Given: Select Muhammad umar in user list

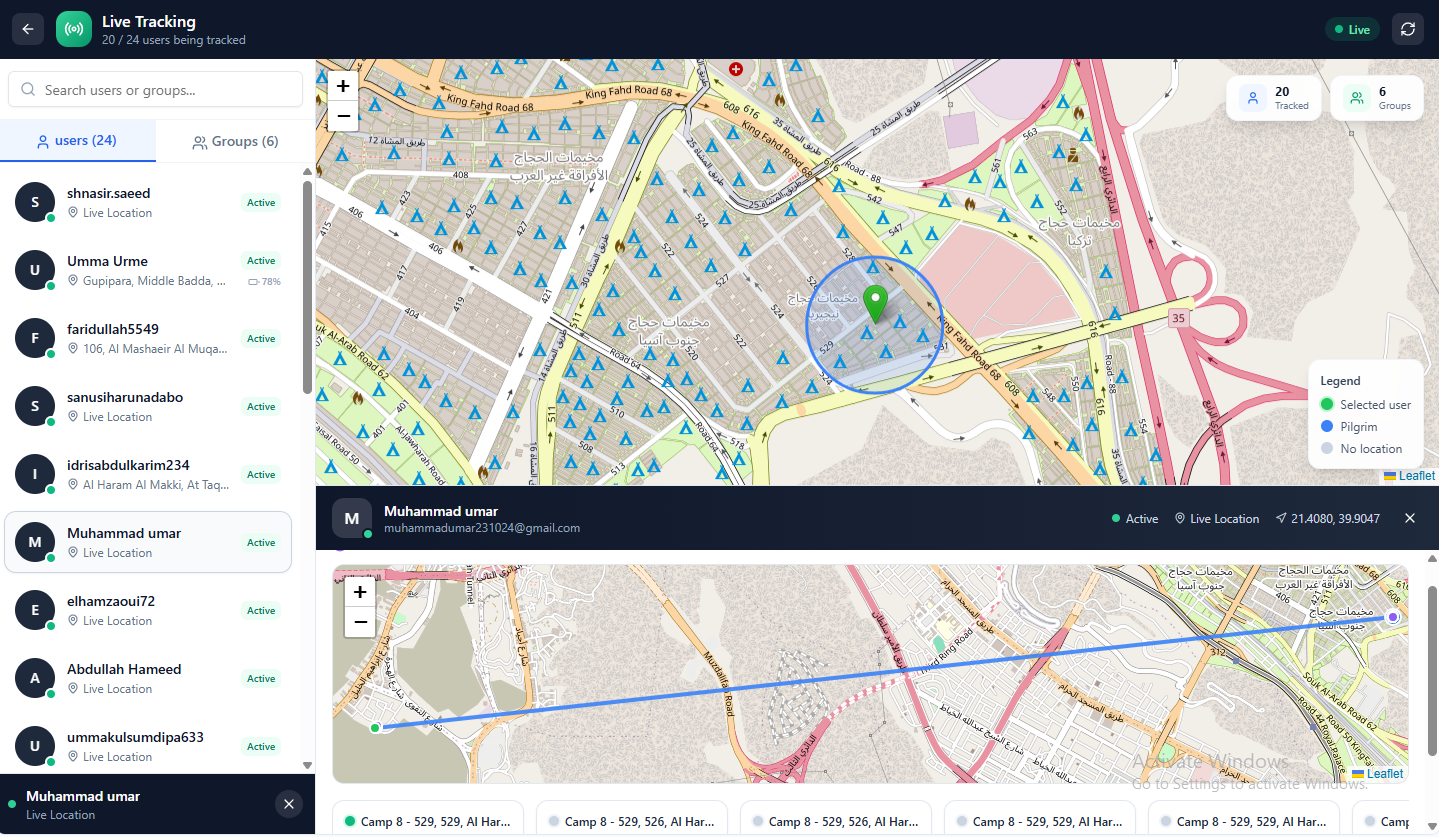Looking at the screenshot, I should [148, 542].
